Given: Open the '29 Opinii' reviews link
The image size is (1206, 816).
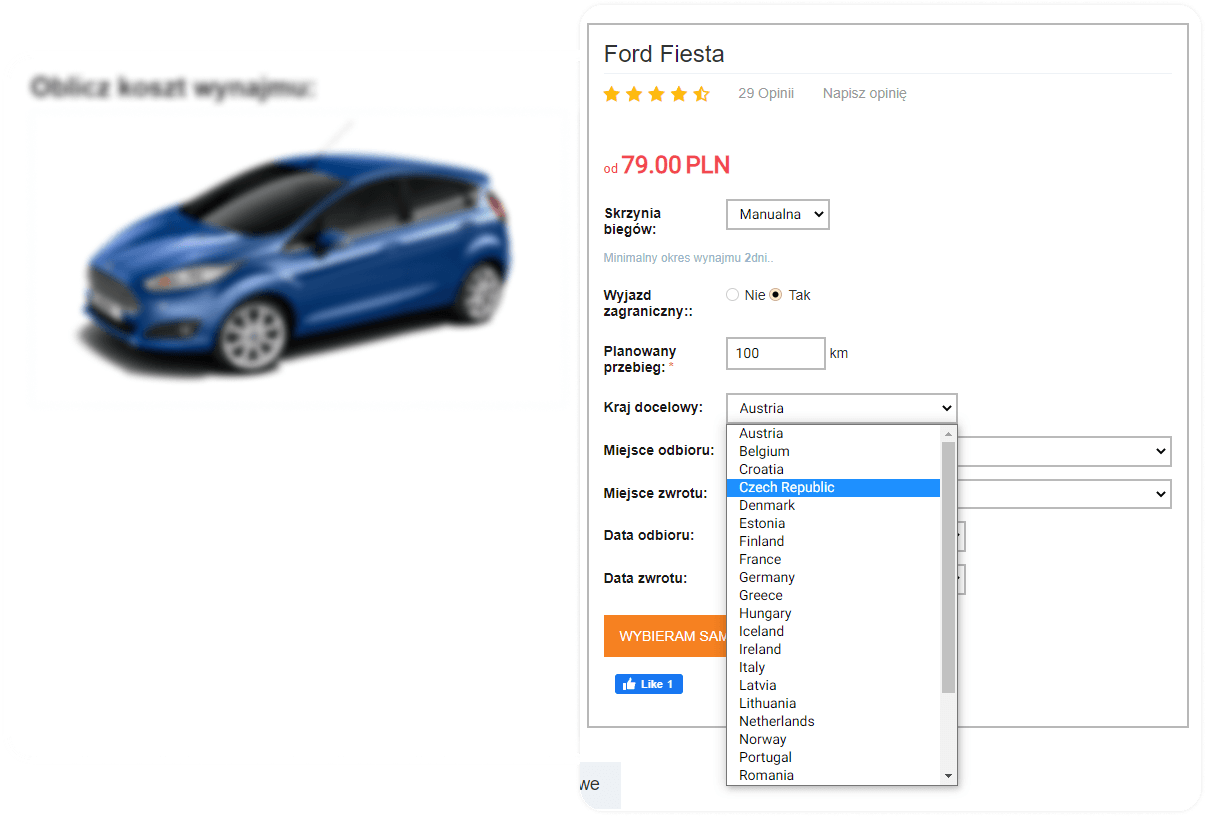Looking at the screenshot, I should click(x=766, y=94).
